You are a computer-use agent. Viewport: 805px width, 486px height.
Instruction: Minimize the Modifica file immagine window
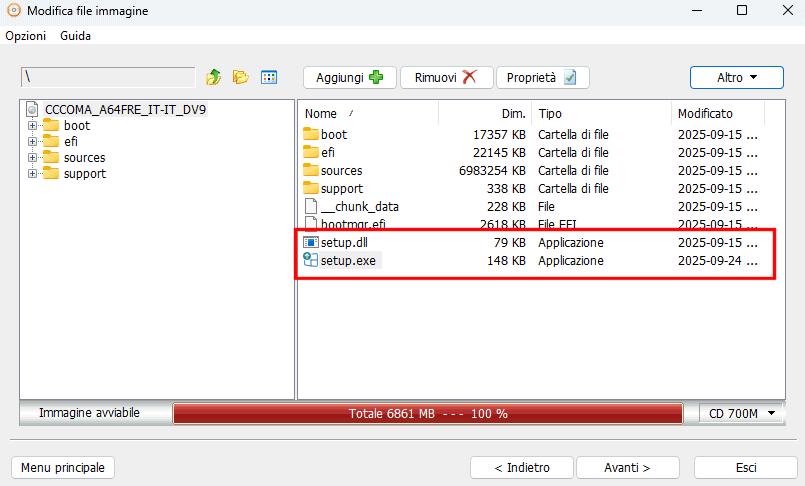pos(697,10)
